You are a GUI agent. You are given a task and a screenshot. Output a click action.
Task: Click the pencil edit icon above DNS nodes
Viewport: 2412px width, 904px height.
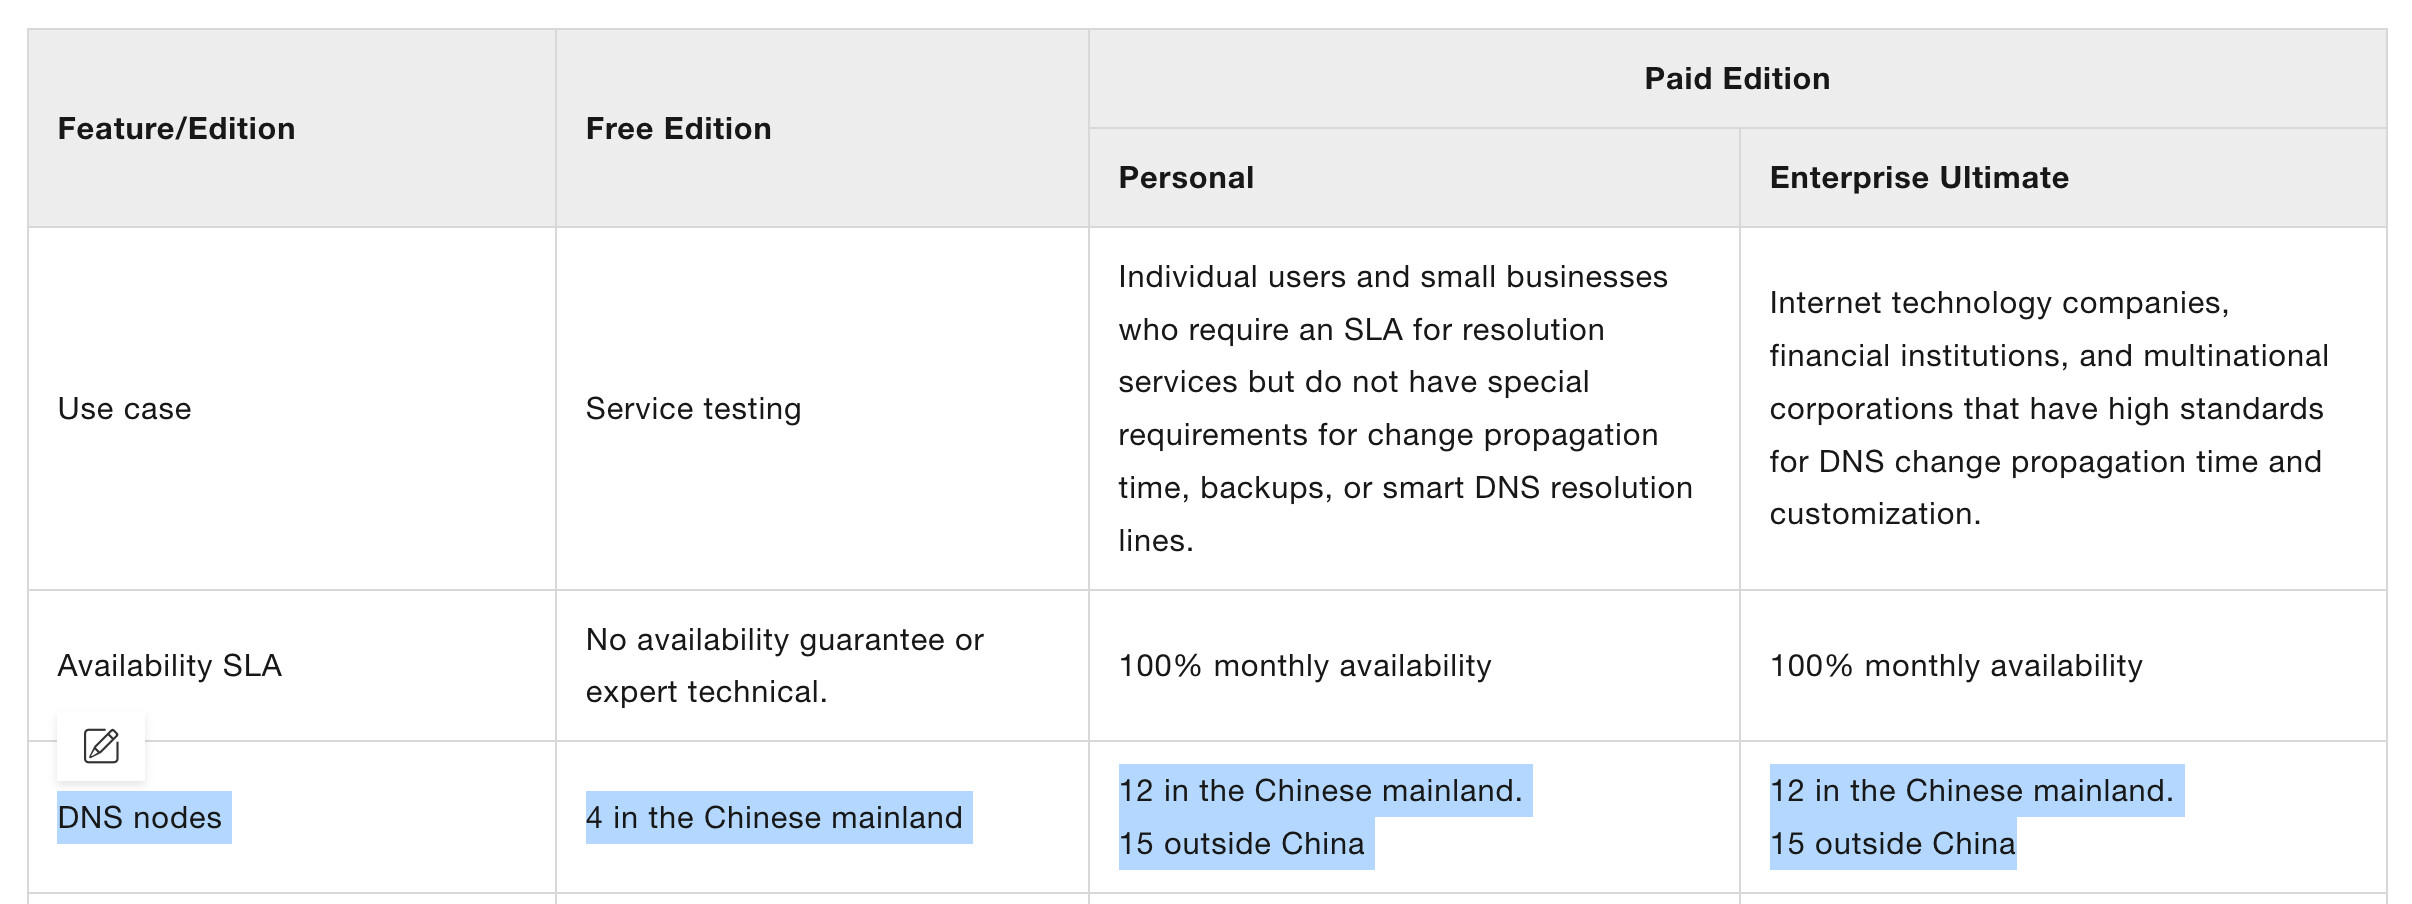click(101, 746)
